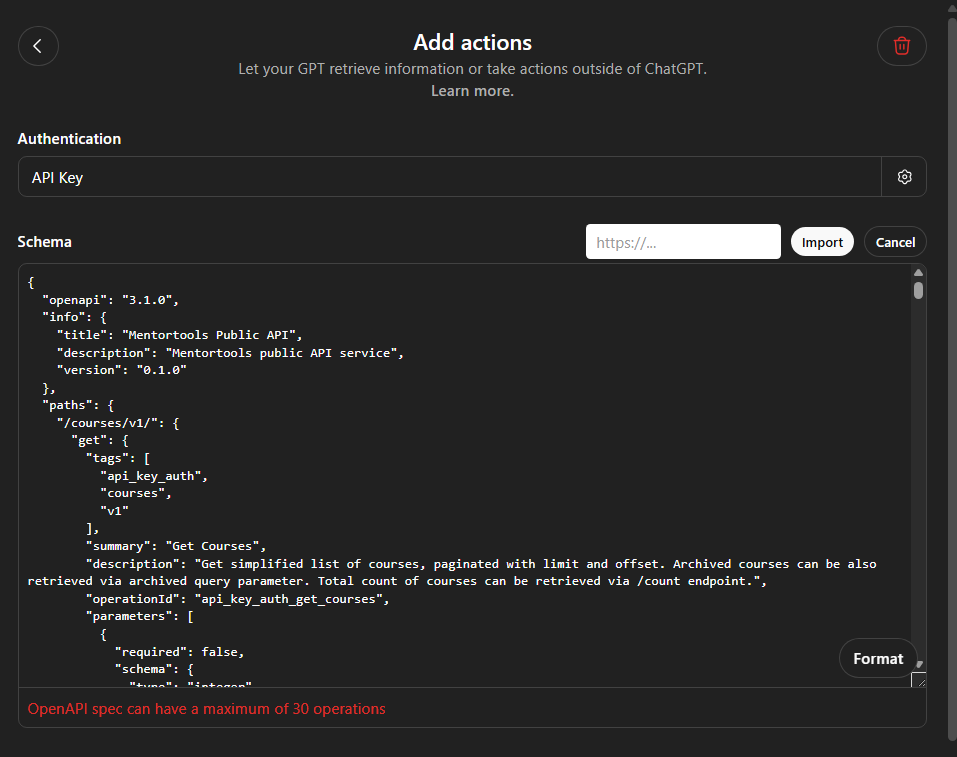Click the "required": false line
Screen dimensions: 957x757
(x=179, y=652)
